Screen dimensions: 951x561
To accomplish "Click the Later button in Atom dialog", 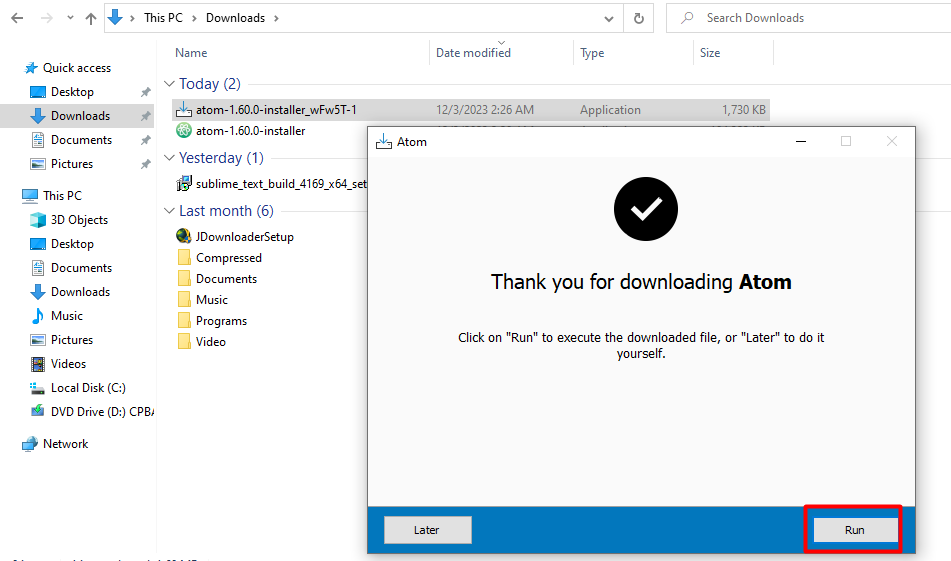I will pyautogui.click(x=428, y=529).
